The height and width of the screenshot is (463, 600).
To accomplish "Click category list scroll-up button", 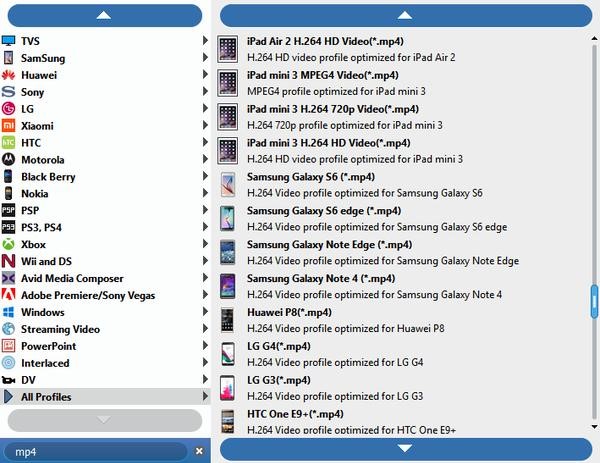I will point(104,16).
